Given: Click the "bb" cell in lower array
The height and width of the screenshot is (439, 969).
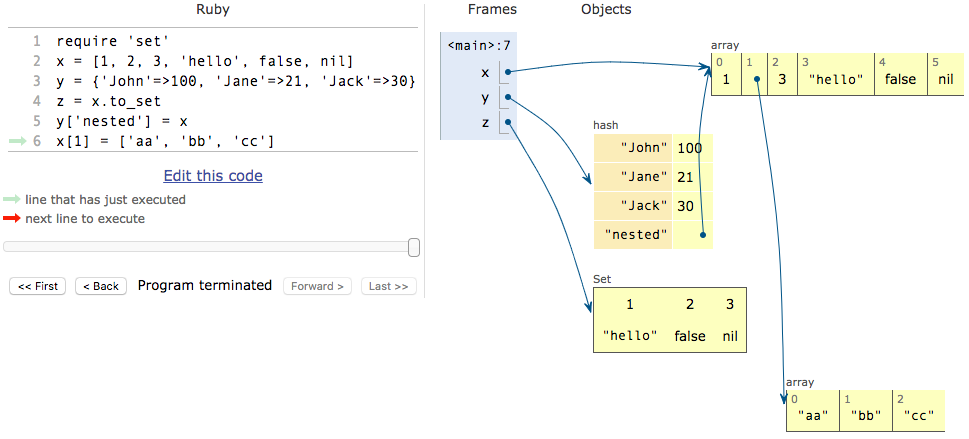Looking at the screenshot, I should [865, 414].
